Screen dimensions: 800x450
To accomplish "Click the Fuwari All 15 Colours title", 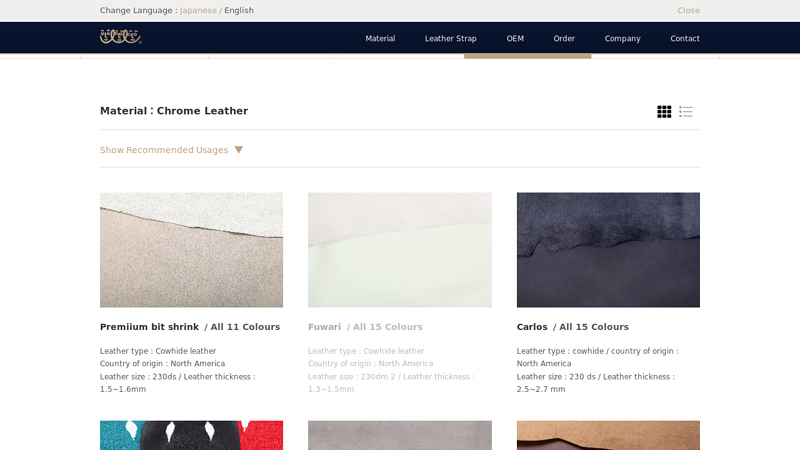I will click(365, 327).
